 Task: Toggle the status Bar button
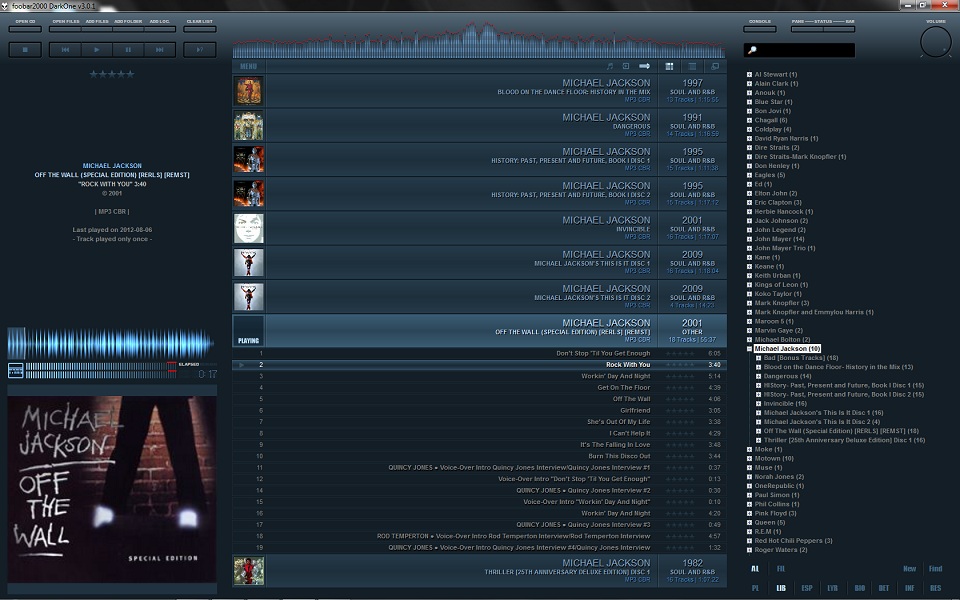coord(839,28)
